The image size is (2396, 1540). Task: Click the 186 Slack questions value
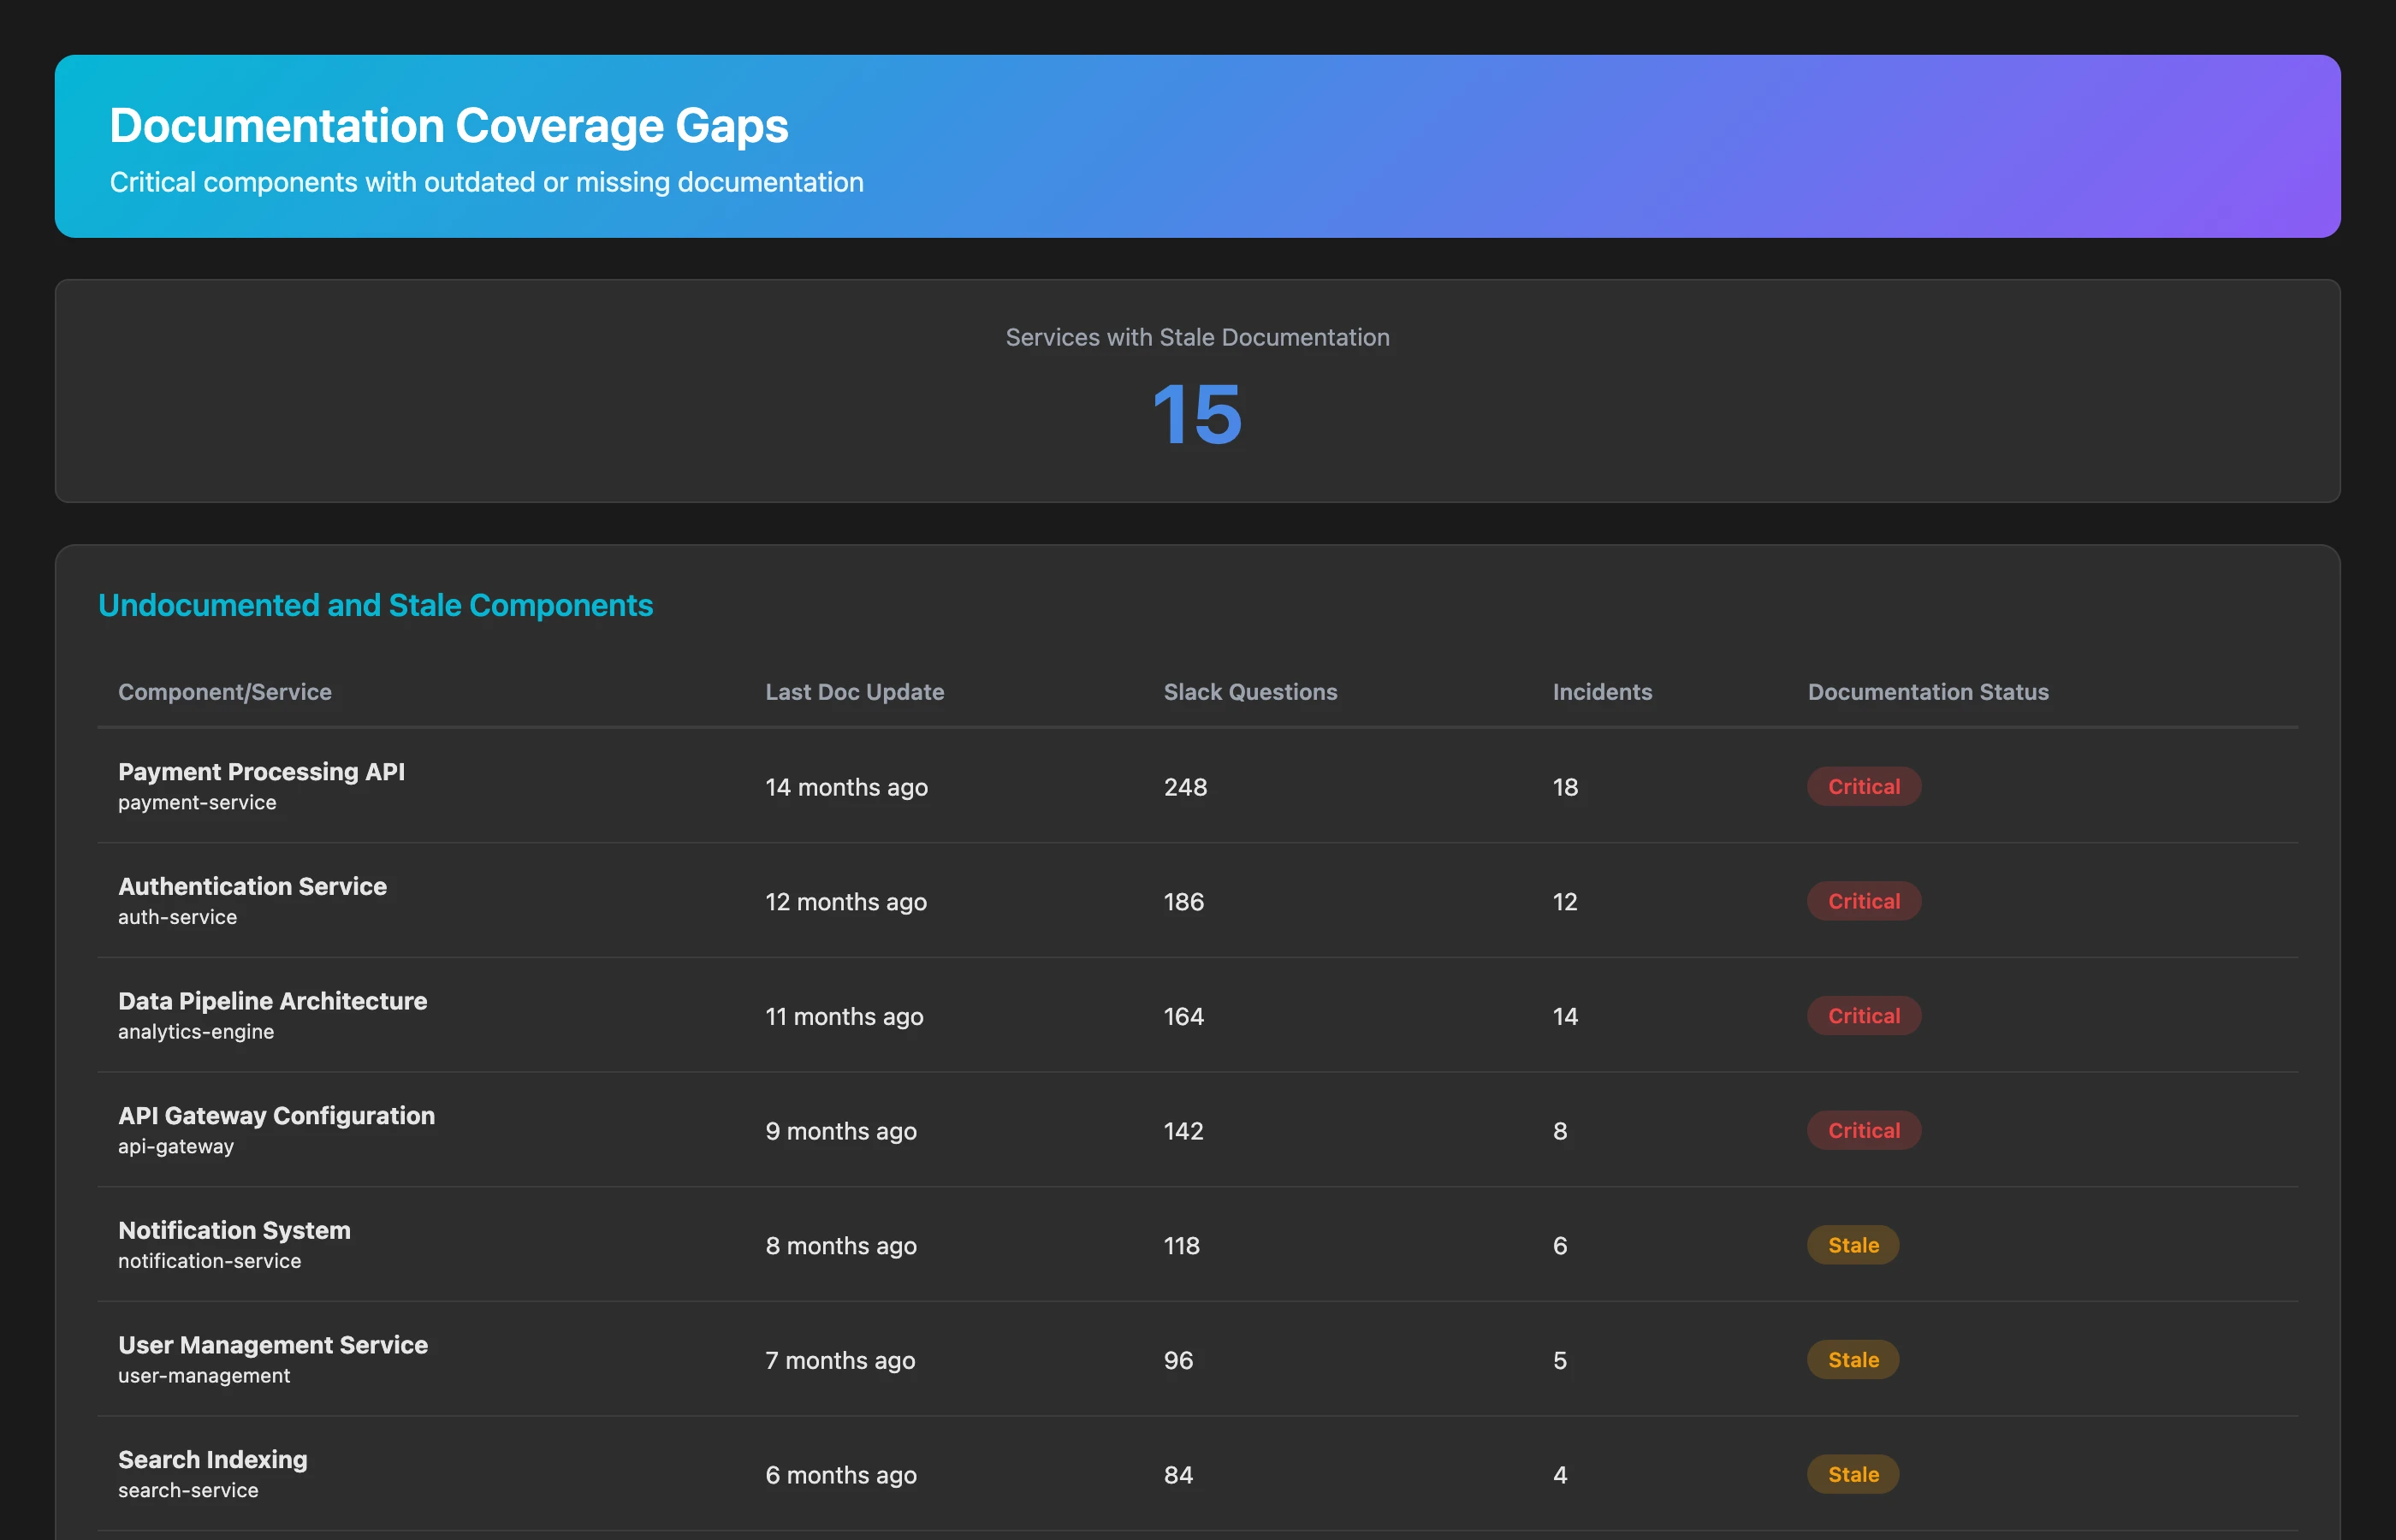1184,902
